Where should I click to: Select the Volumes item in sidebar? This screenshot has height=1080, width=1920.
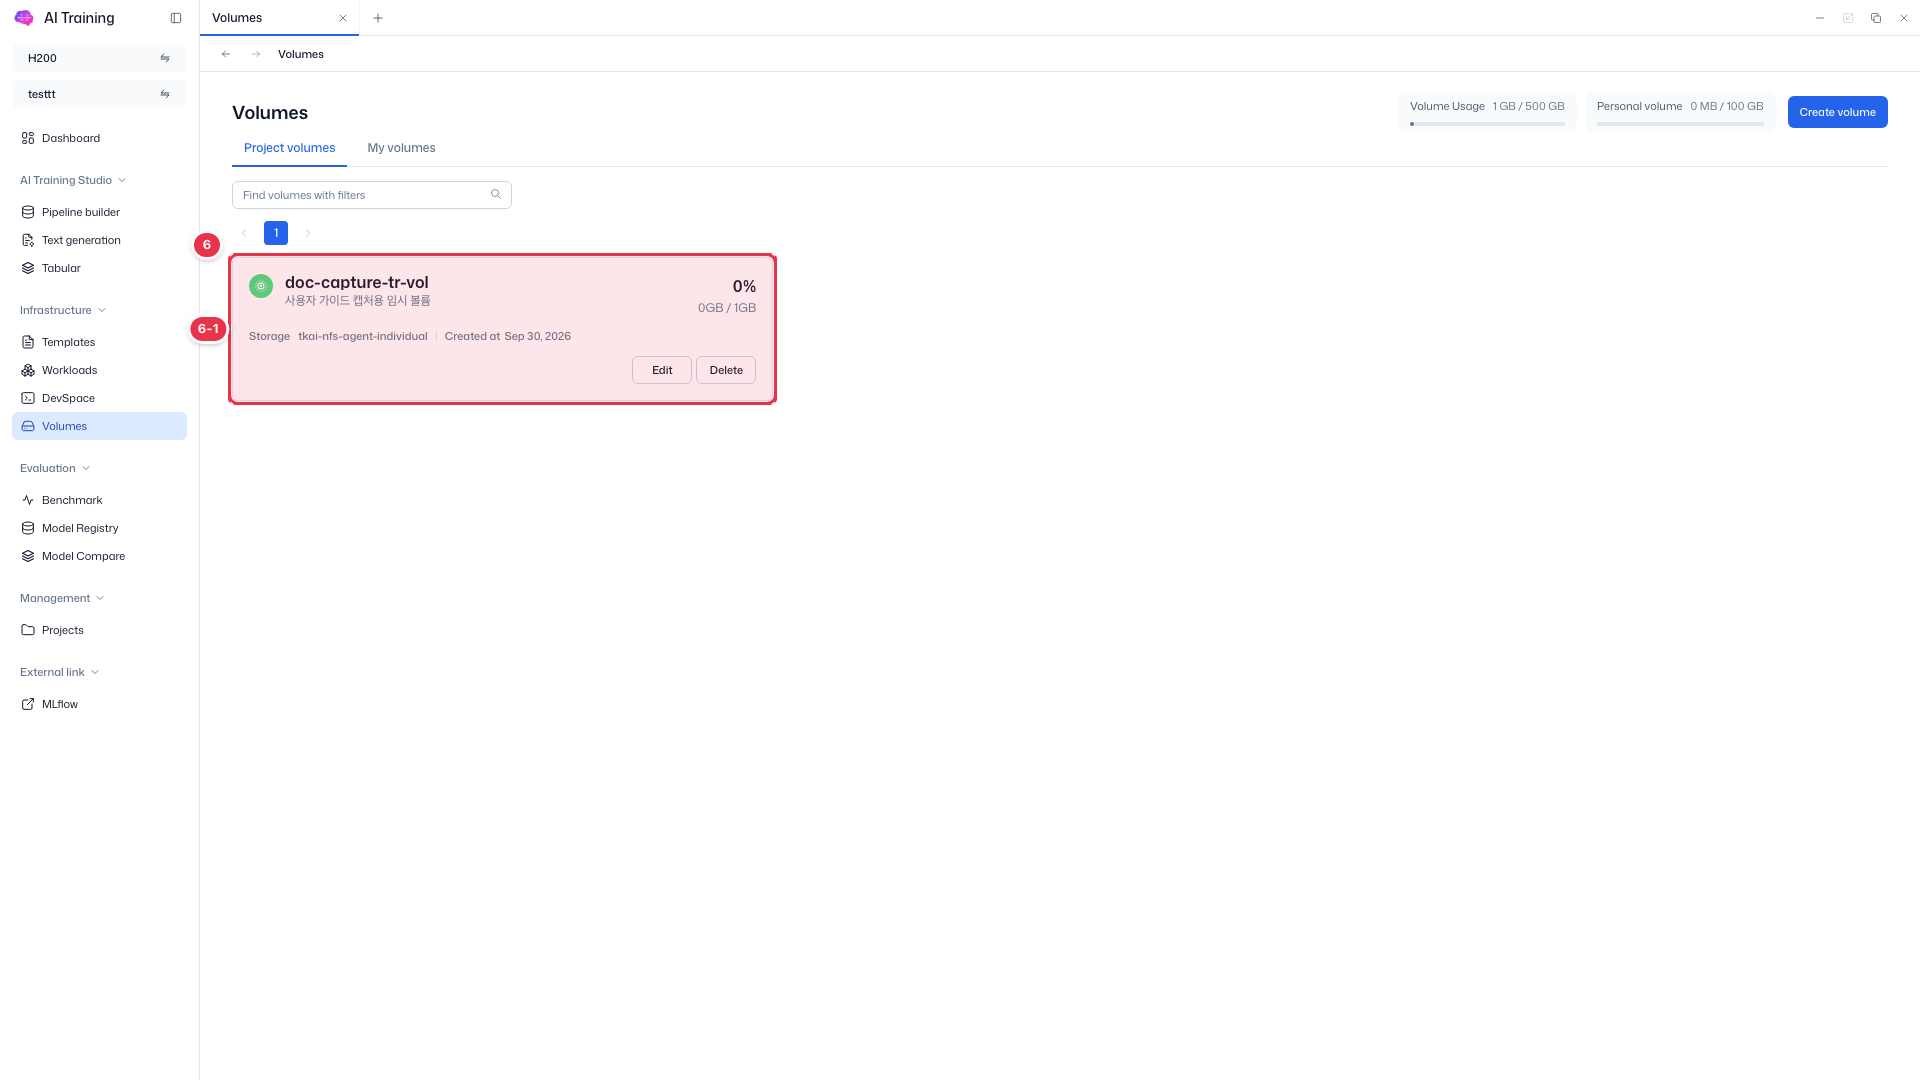point(99,426)
